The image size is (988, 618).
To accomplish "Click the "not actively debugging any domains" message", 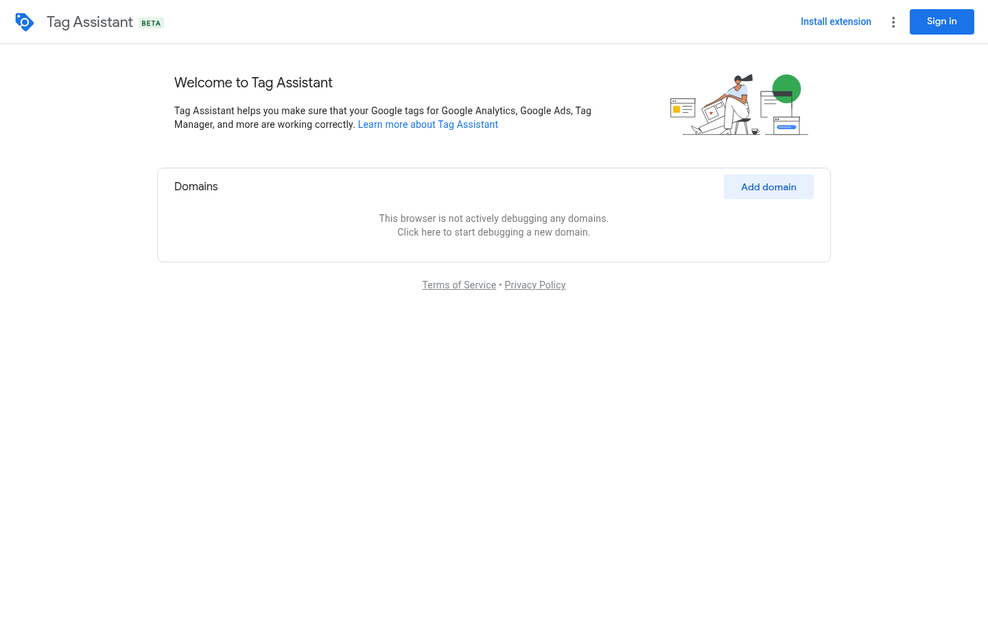I will click(493, 219).
